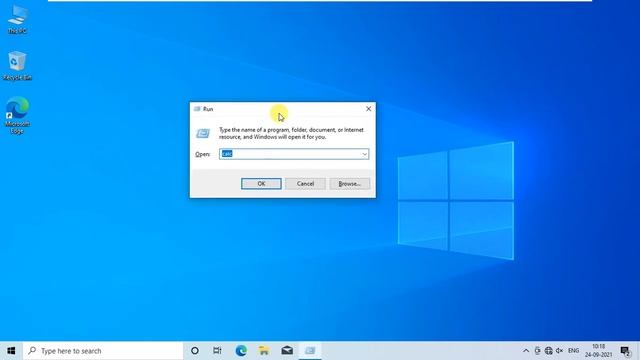Open Mail app from taskbar
The image size is (640, 360).
click(x=287, y=351)
